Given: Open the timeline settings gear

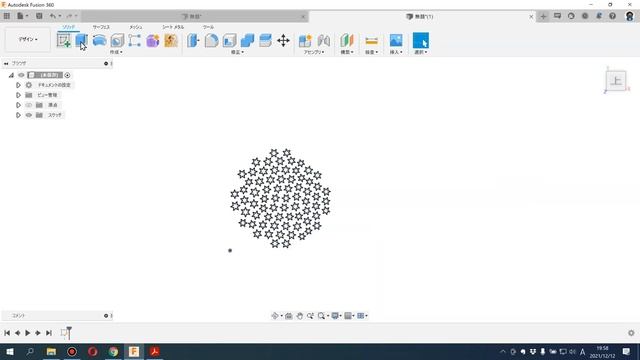Looking at the screenshot, I should (x=631, y=333).
